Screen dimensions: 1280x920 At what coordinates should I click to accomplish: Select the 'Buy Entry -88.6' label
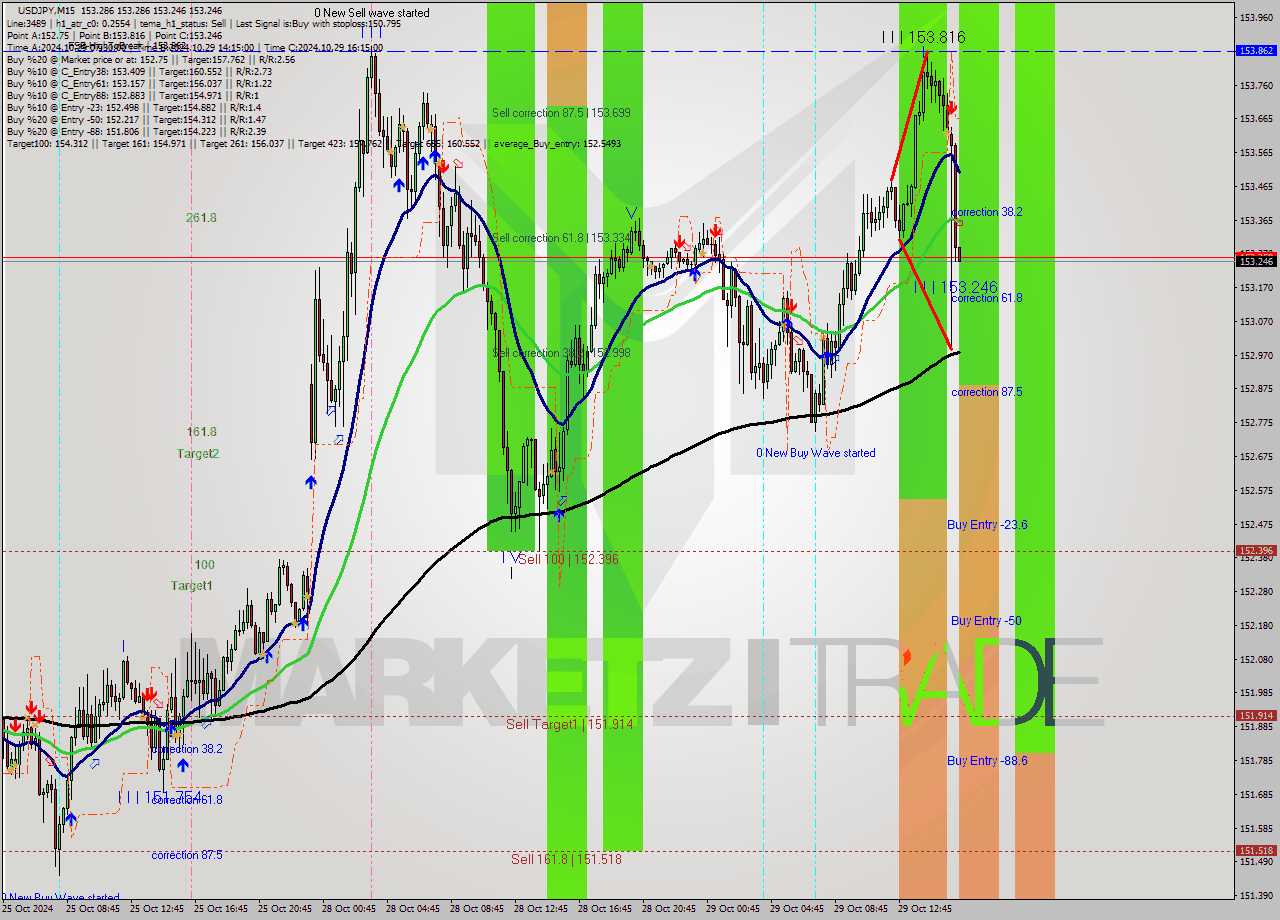tap(987, 761)
